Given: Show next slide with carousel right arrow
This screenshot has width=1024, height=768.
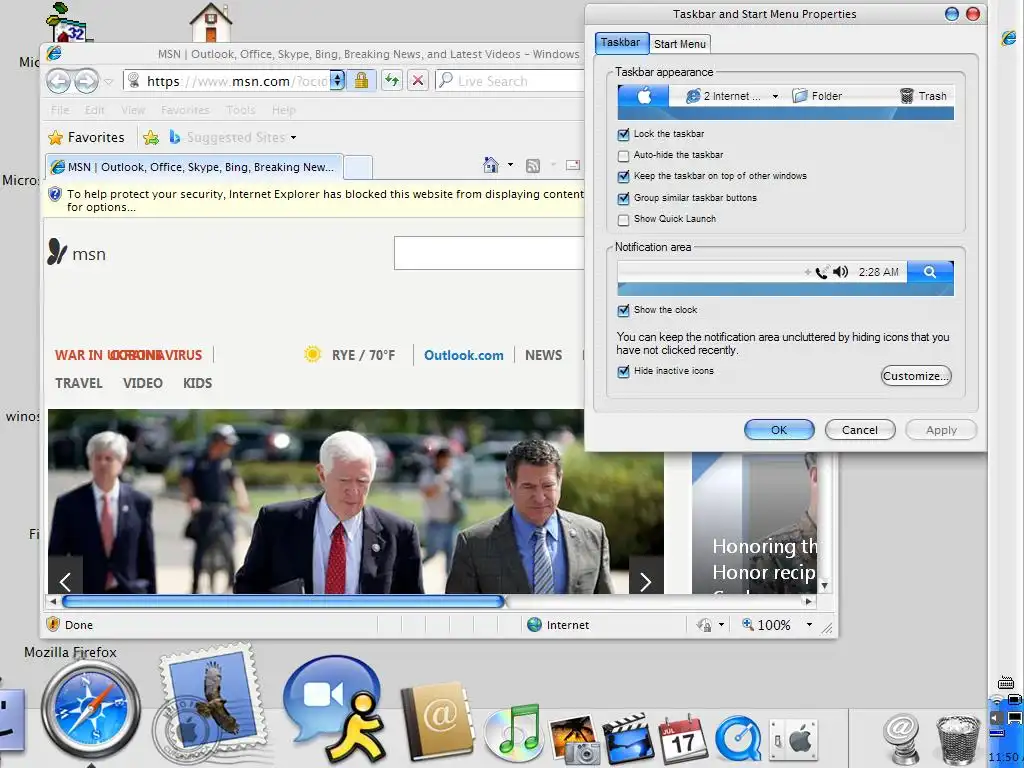Looking at the screenshot, I should pos(645,581).
